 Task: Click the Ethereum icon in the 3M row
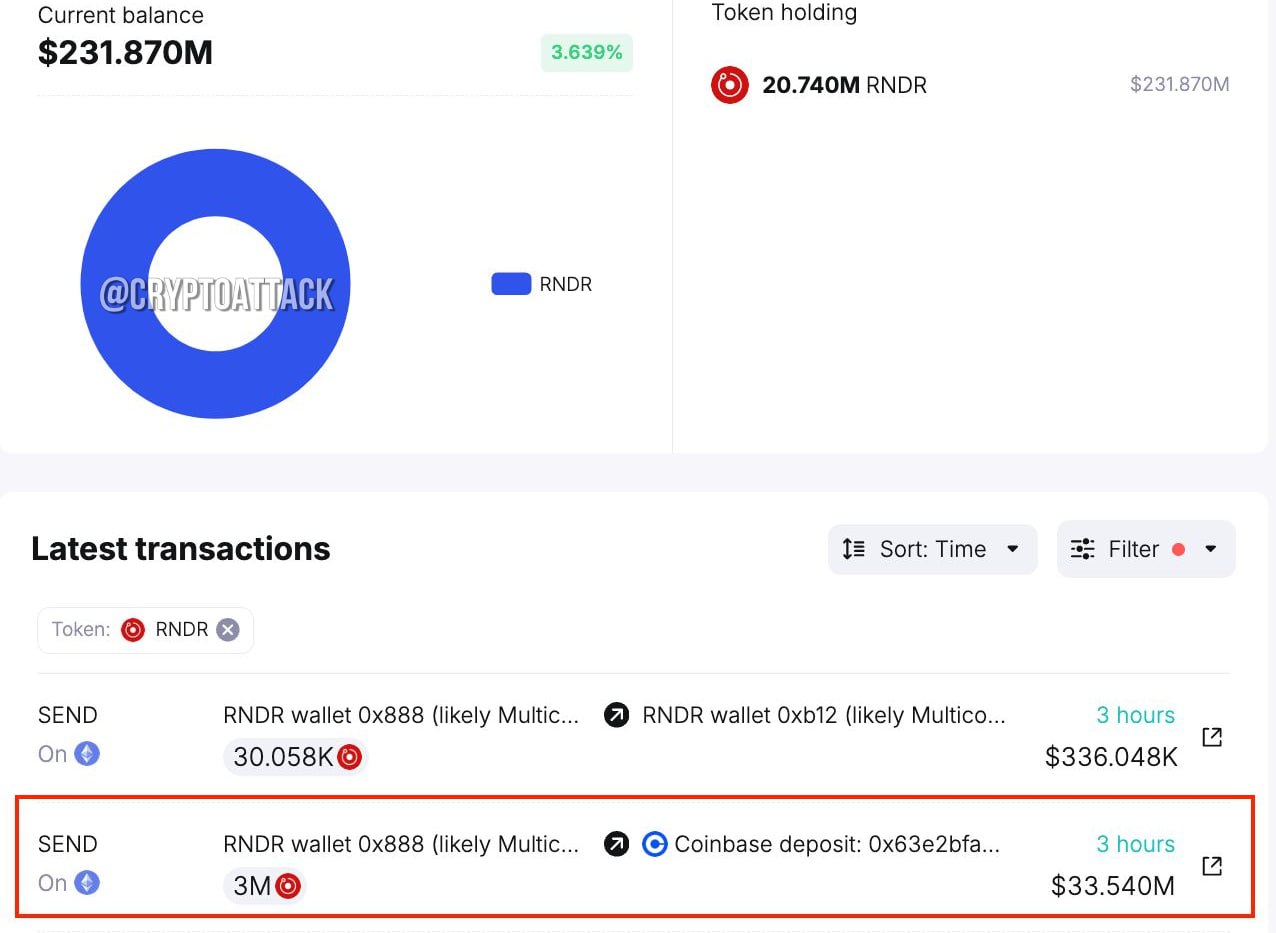point(88,883)
